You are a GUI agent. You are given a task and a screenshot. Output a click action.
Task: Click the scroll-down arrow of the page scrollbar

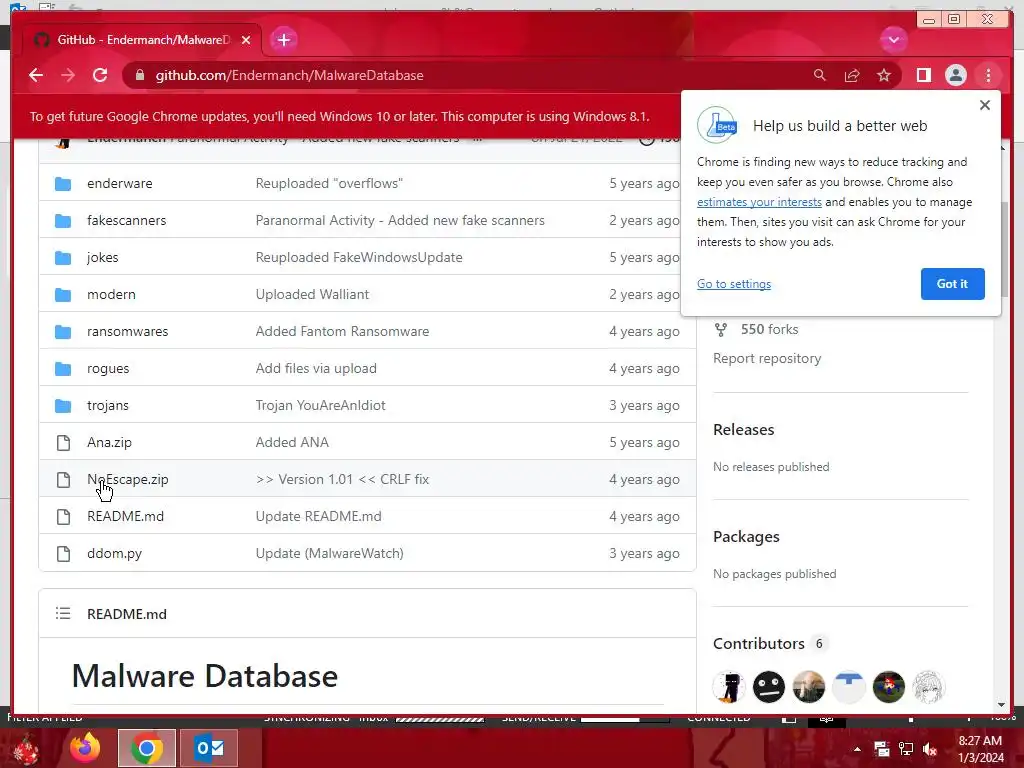point(1002,705)
